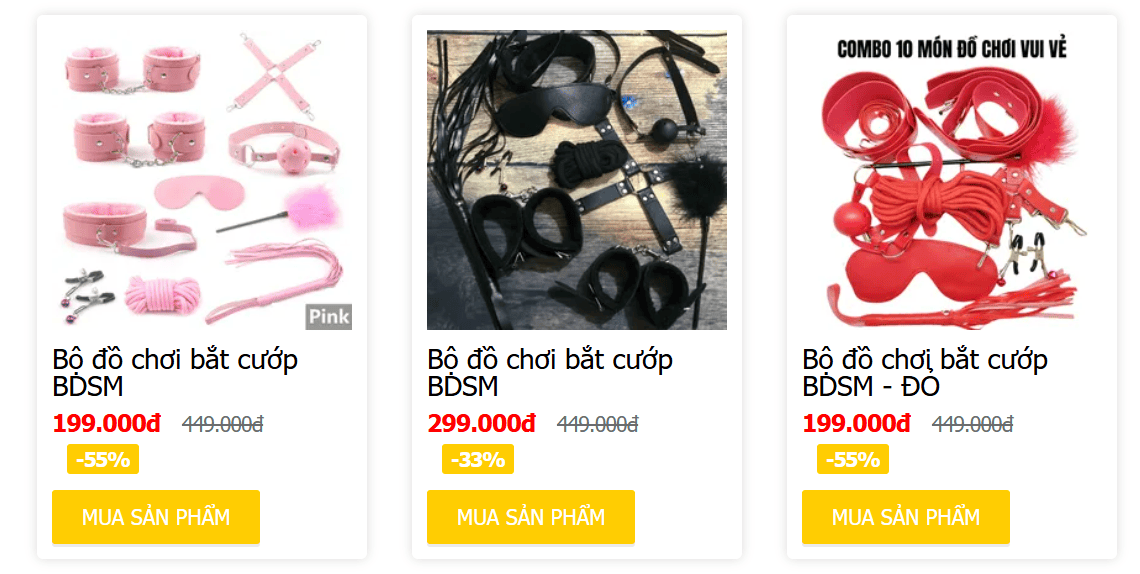Viewport: 1140px width, 574px height.
Task: Click the -33% discount badge
Action: 478,459
